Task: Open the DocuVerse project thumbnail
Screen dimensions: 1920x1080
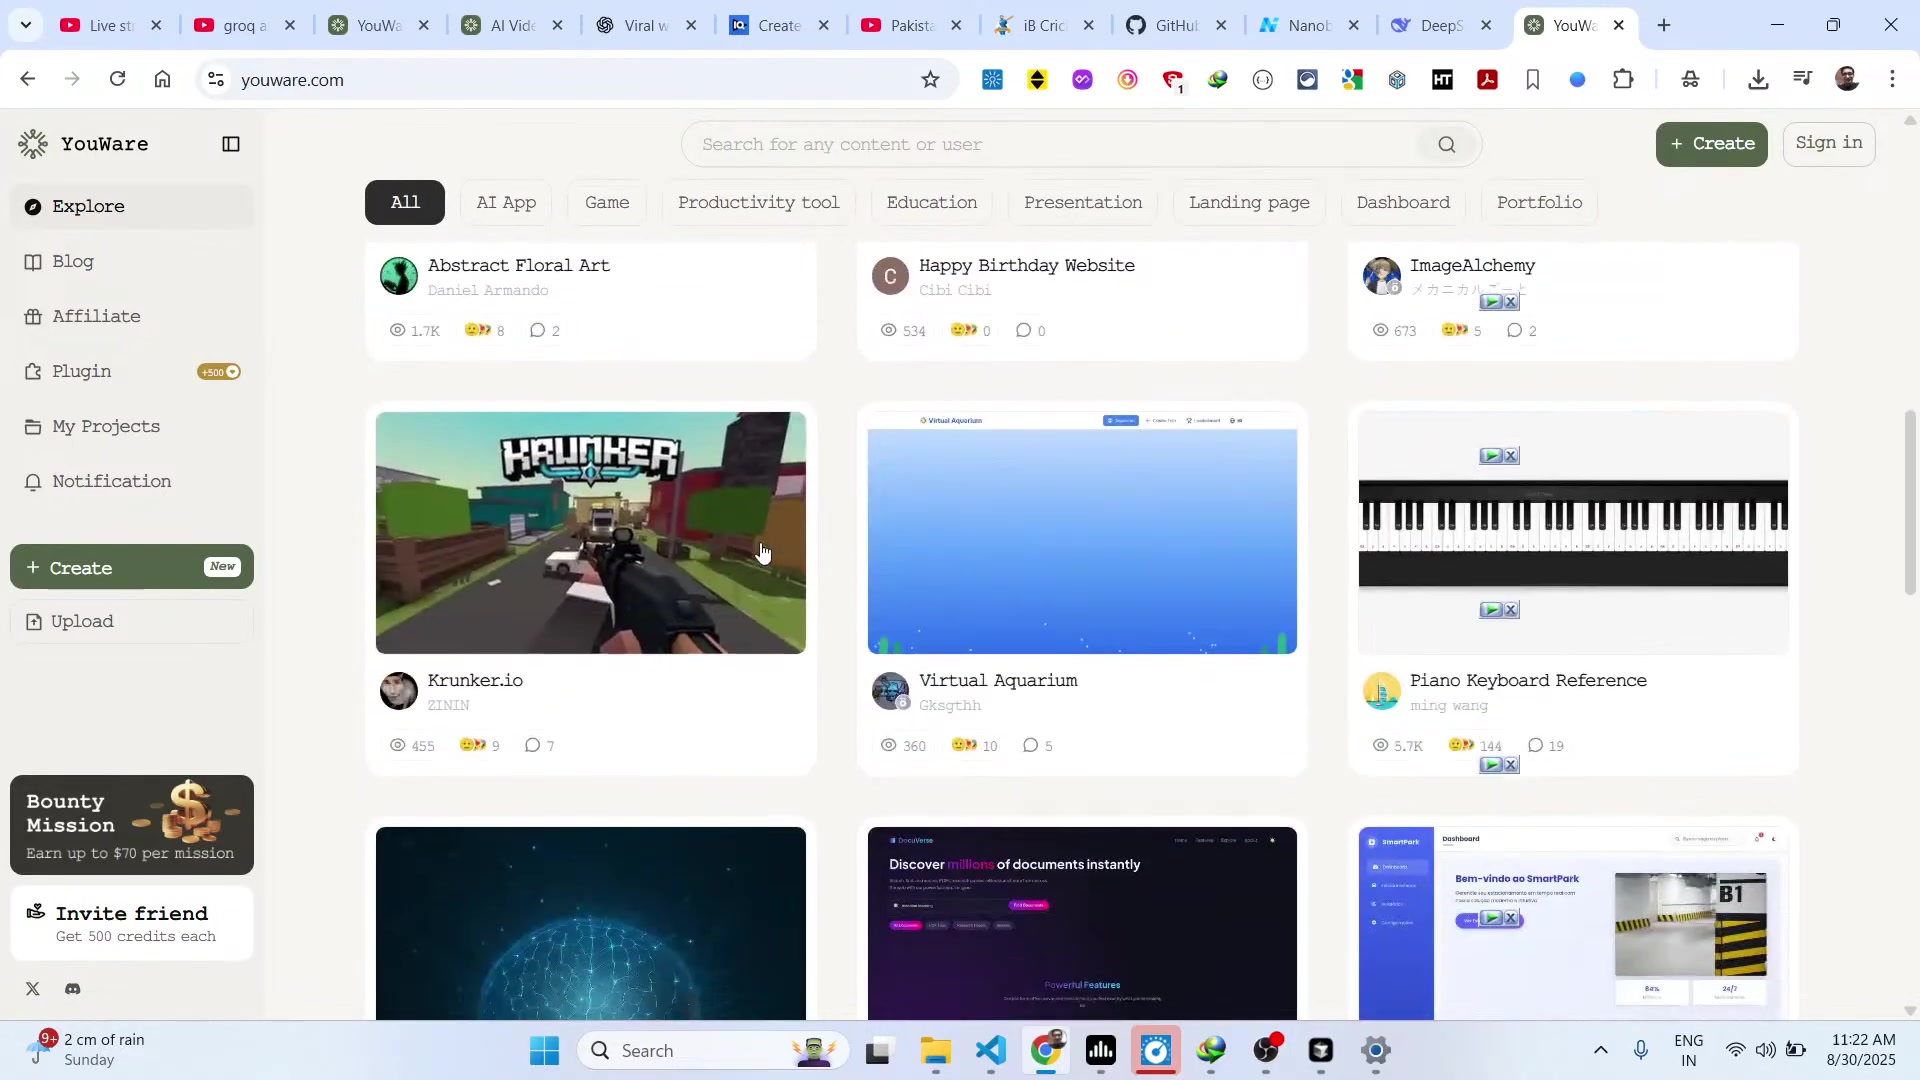Action: point(1082,923)
